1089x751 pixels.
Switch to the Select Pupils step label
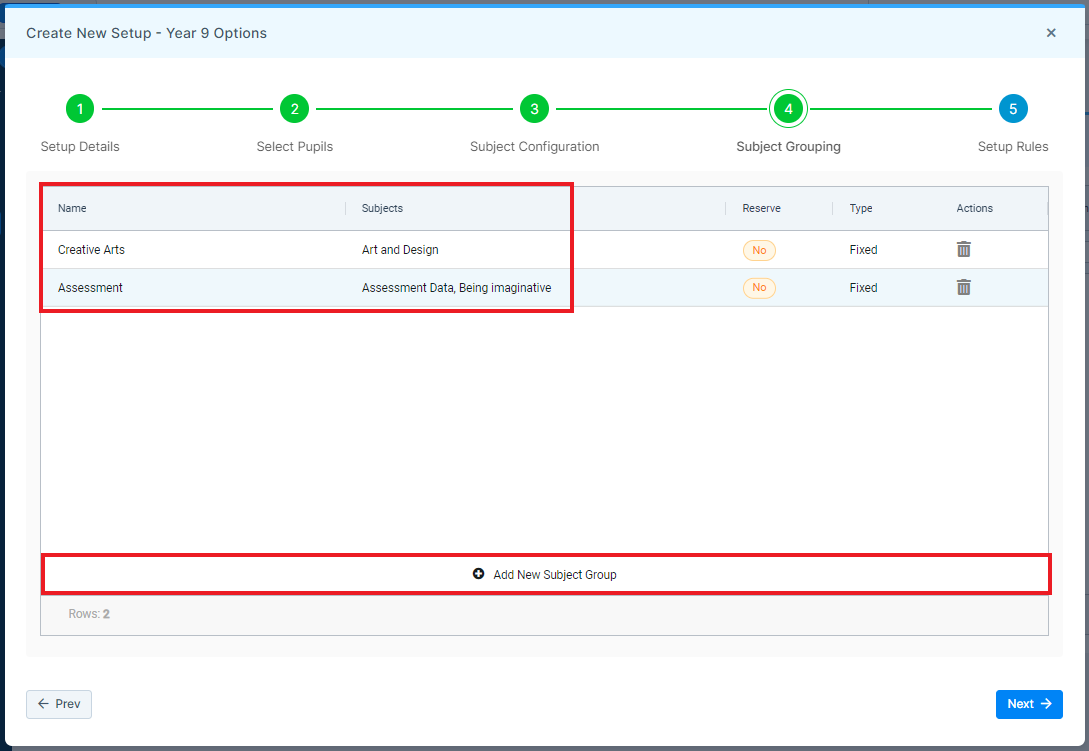[x=294, y=146]
